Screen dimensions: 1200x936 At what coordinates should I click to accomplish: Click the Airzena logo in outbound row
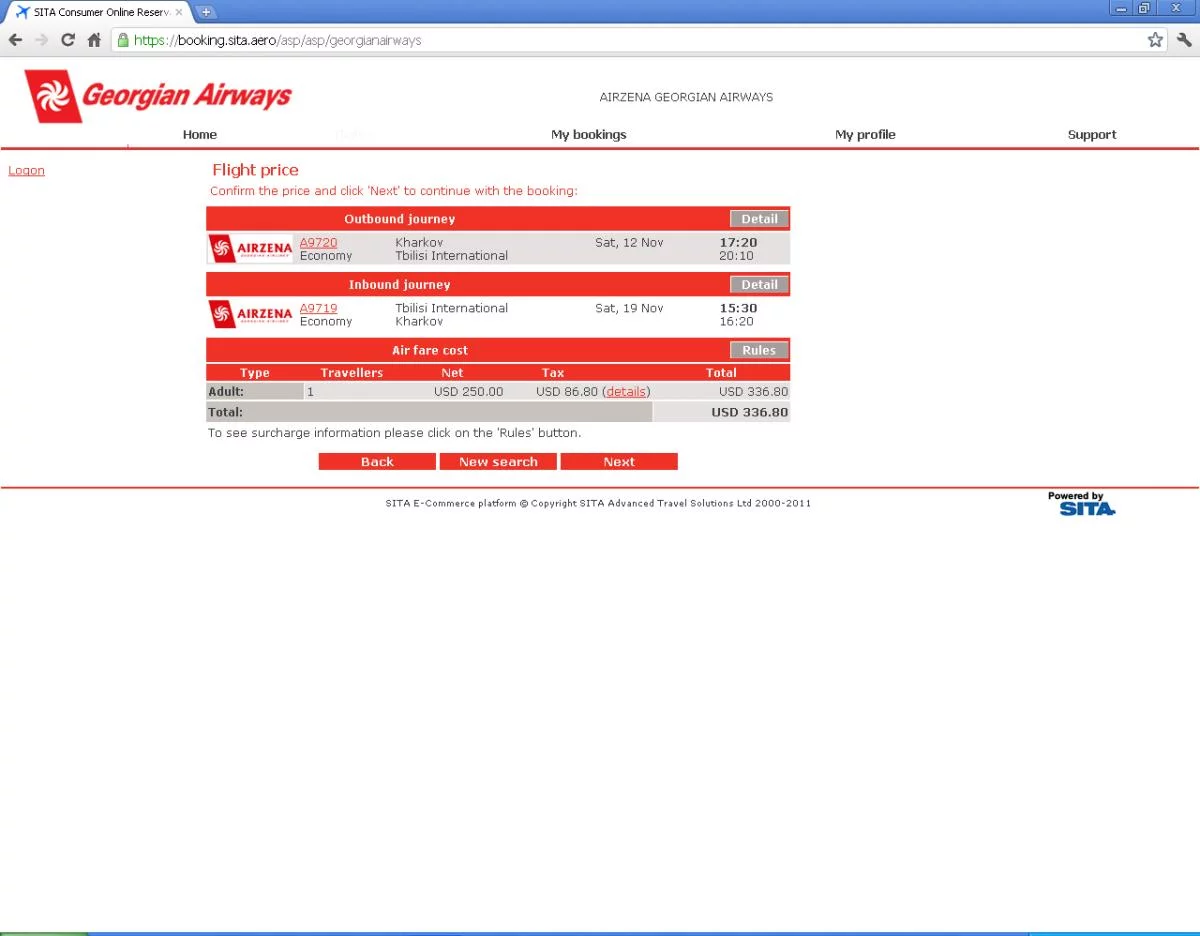click(x=251, y=248)
